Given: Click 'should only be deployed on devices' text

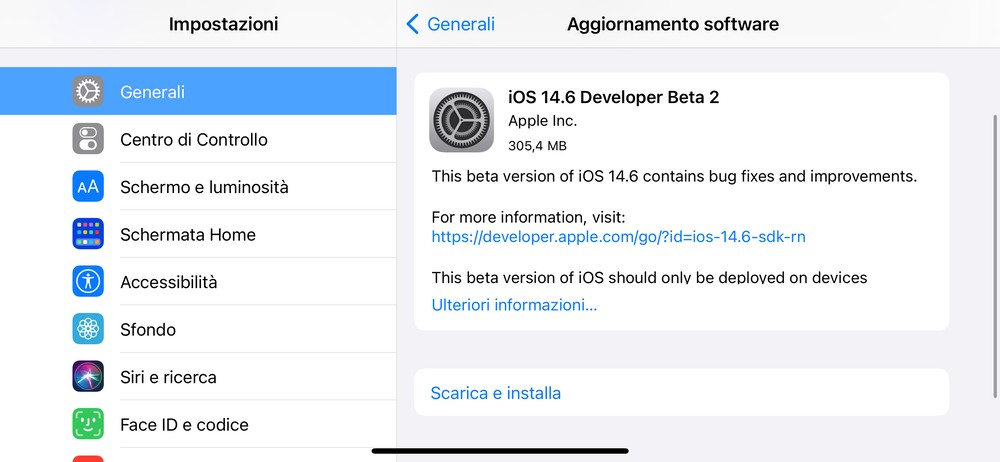Looking at the screenshot, I should 740,278.
